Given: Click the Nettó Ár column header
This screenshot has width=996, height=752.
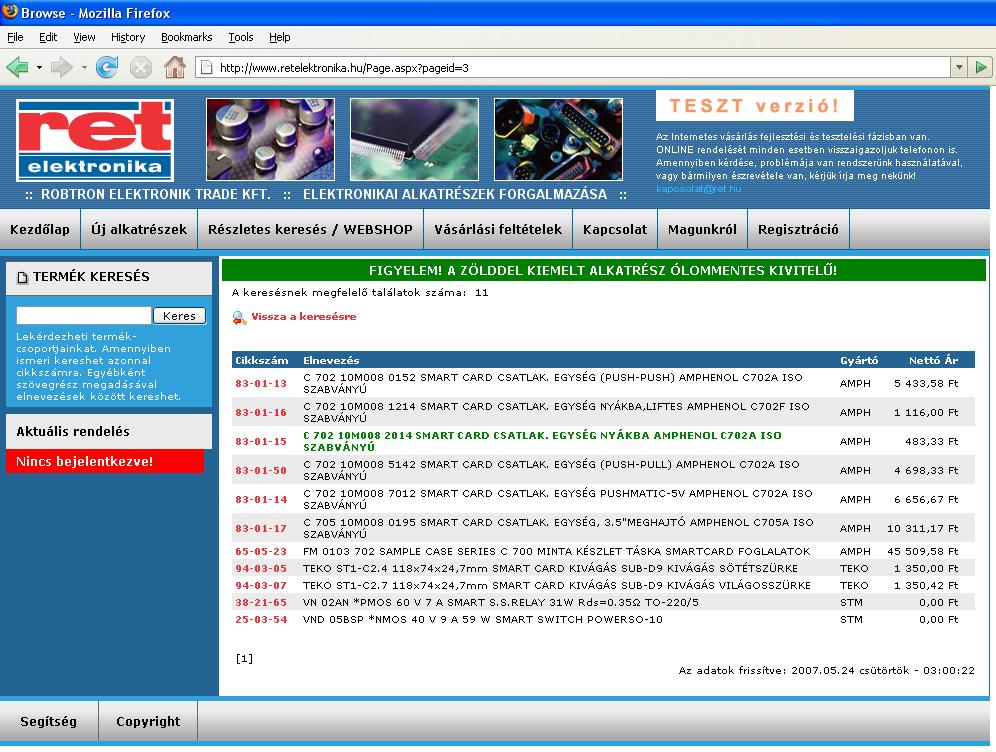Looking at the screenshot, I should pyautogui.click(x=933, y=360).
